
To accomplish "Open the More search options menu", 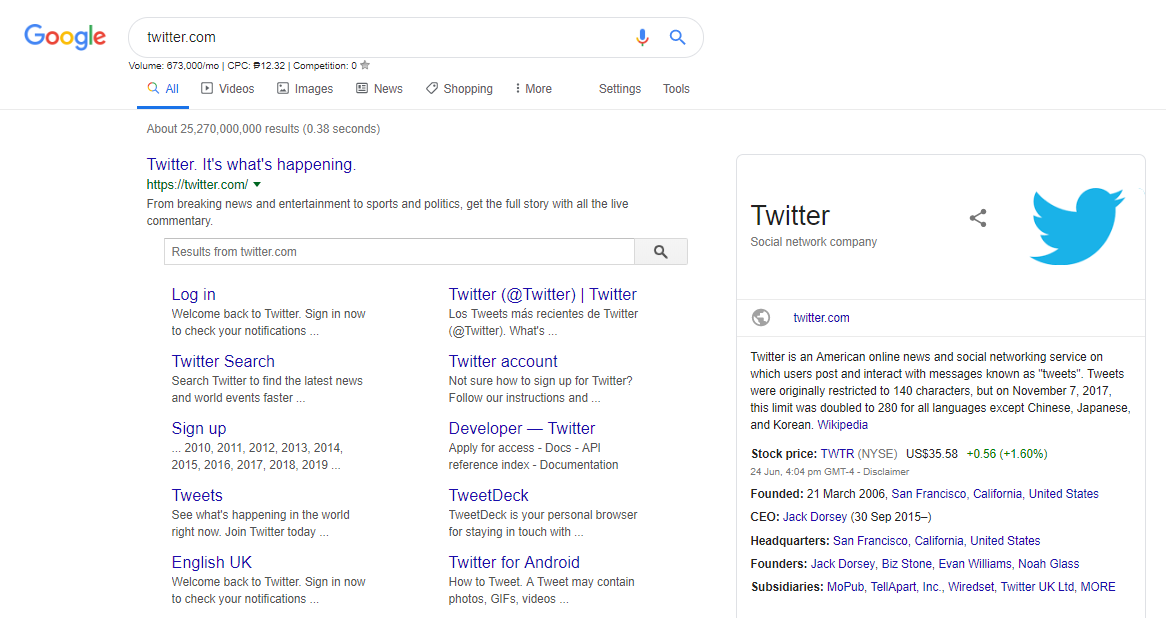I will [532, 88].
